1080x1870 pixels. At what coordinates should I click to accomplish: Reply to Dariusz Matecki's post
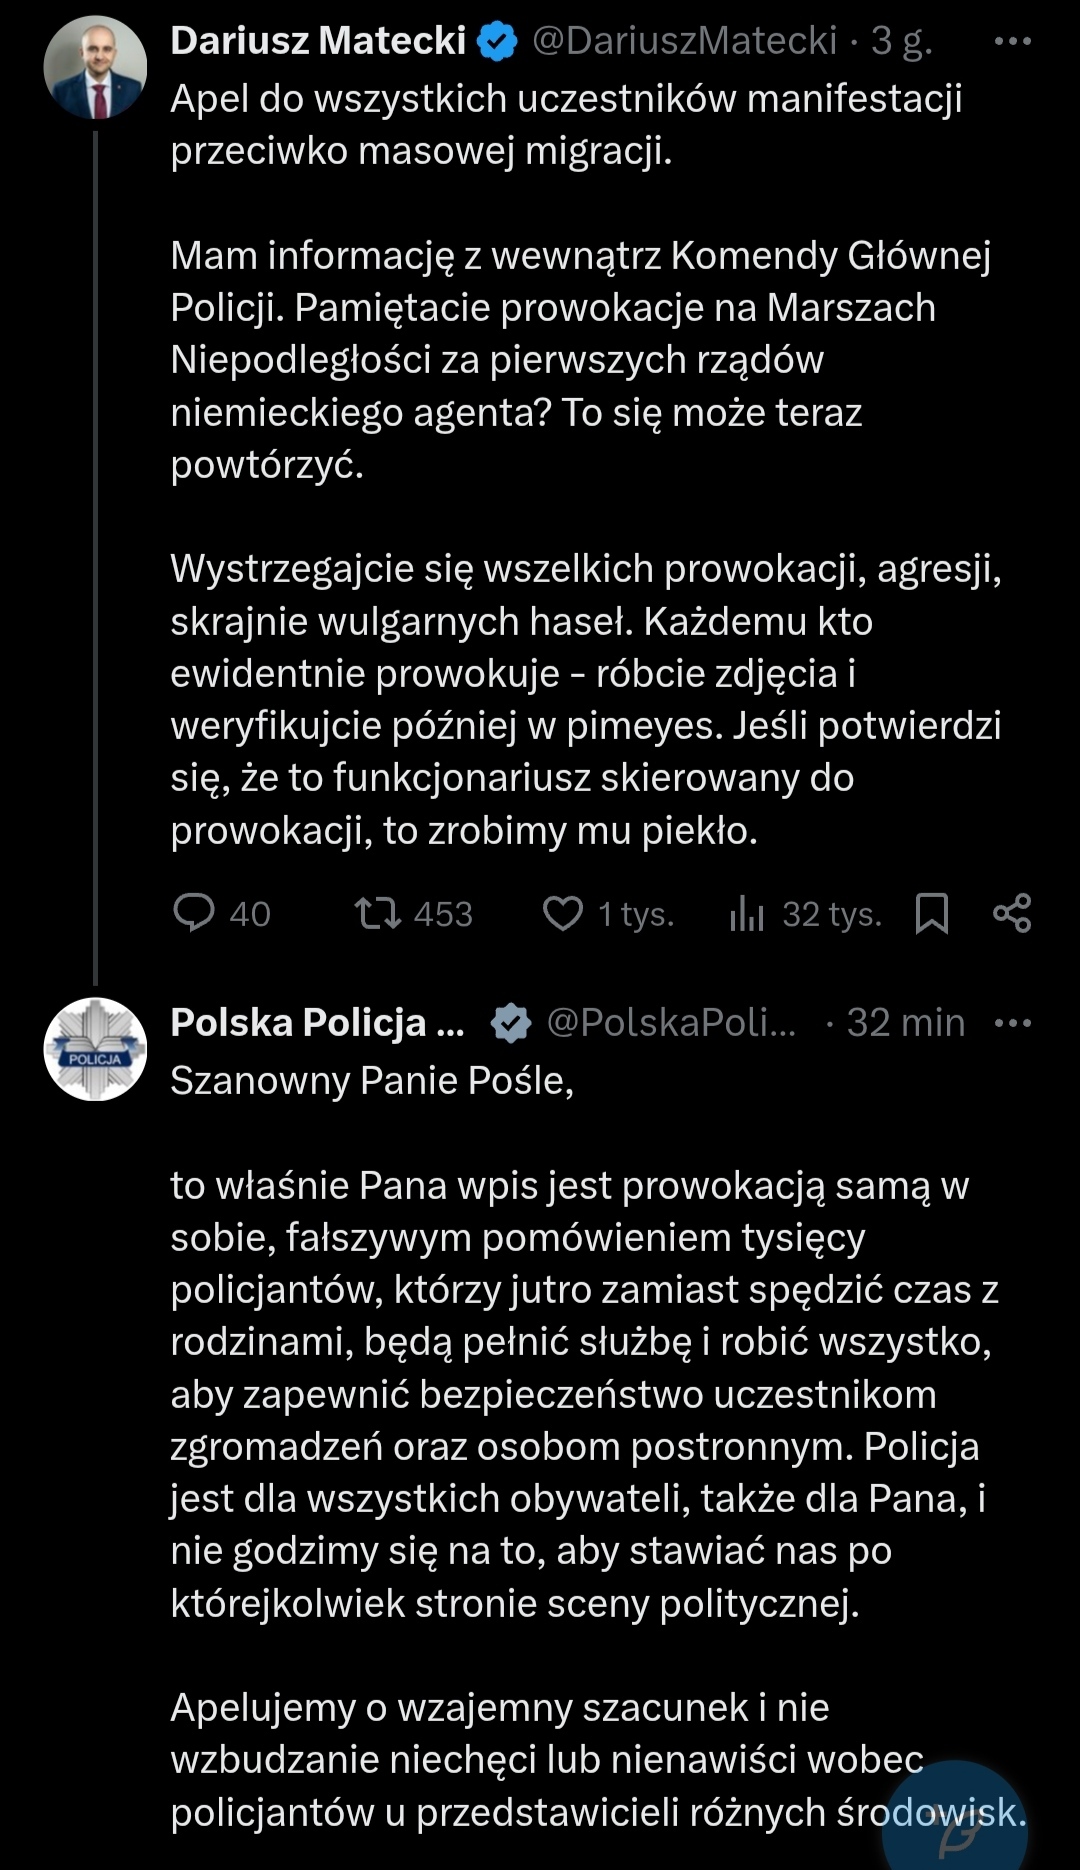194,913
